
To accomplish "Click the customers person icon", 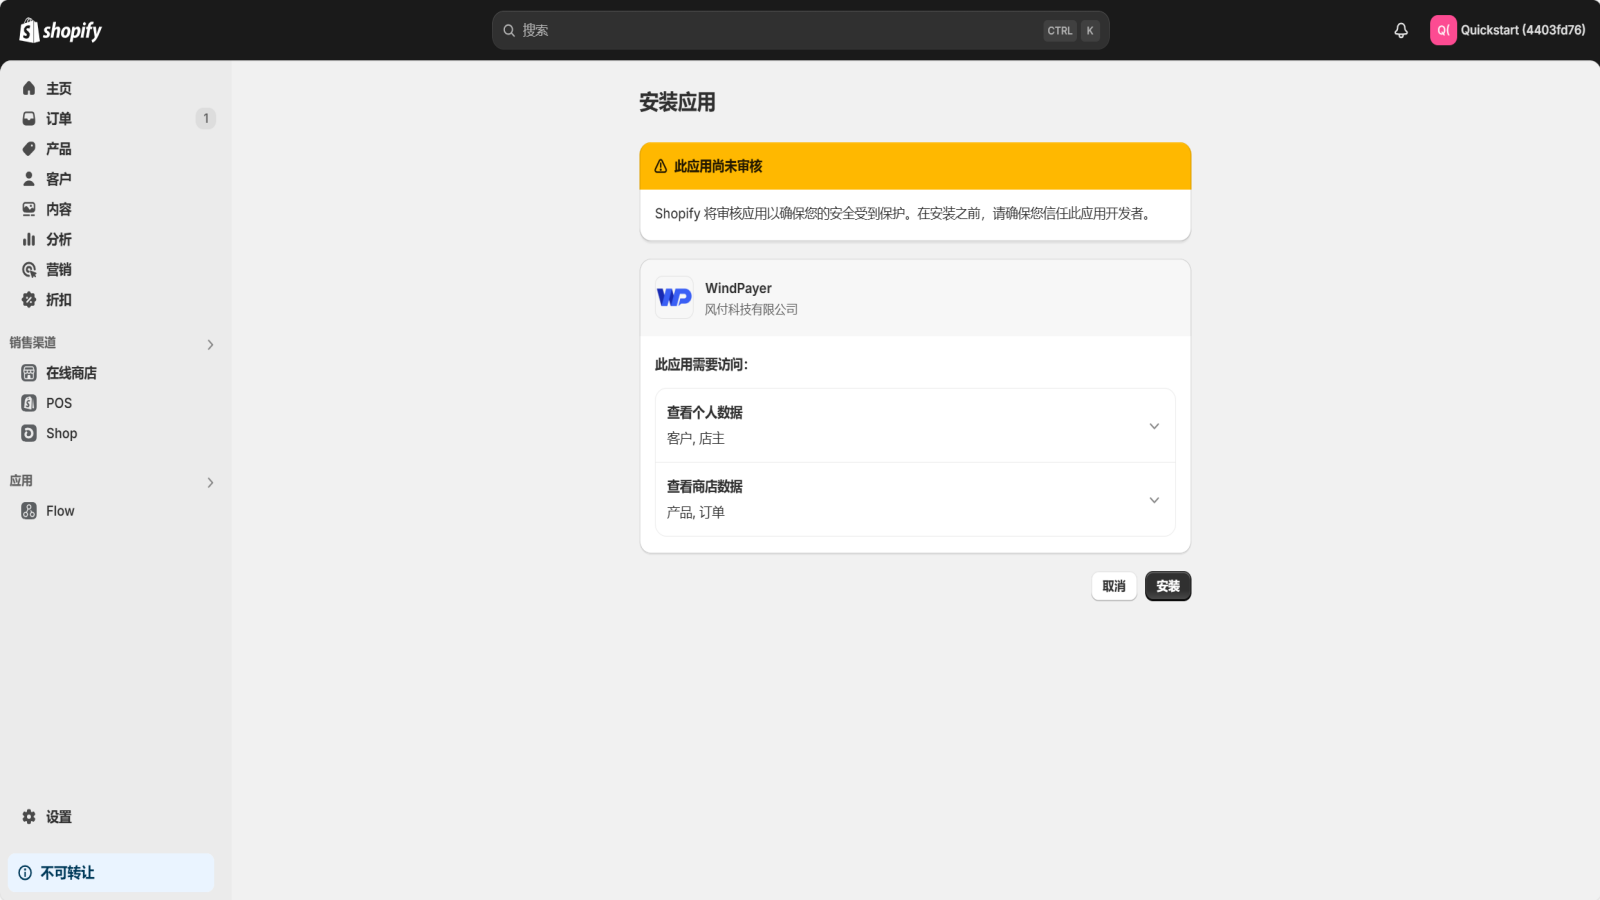I will 29,178.
